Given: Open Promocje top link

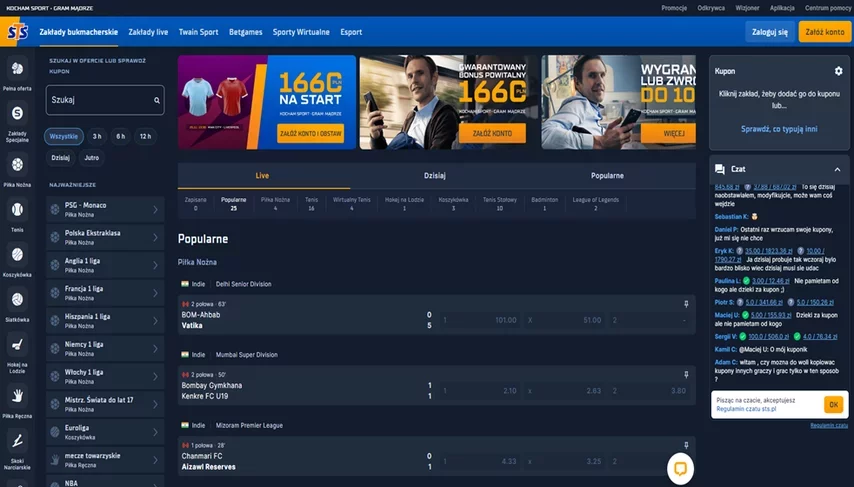Looking at the screenshot, I should [x=674, y=8].
